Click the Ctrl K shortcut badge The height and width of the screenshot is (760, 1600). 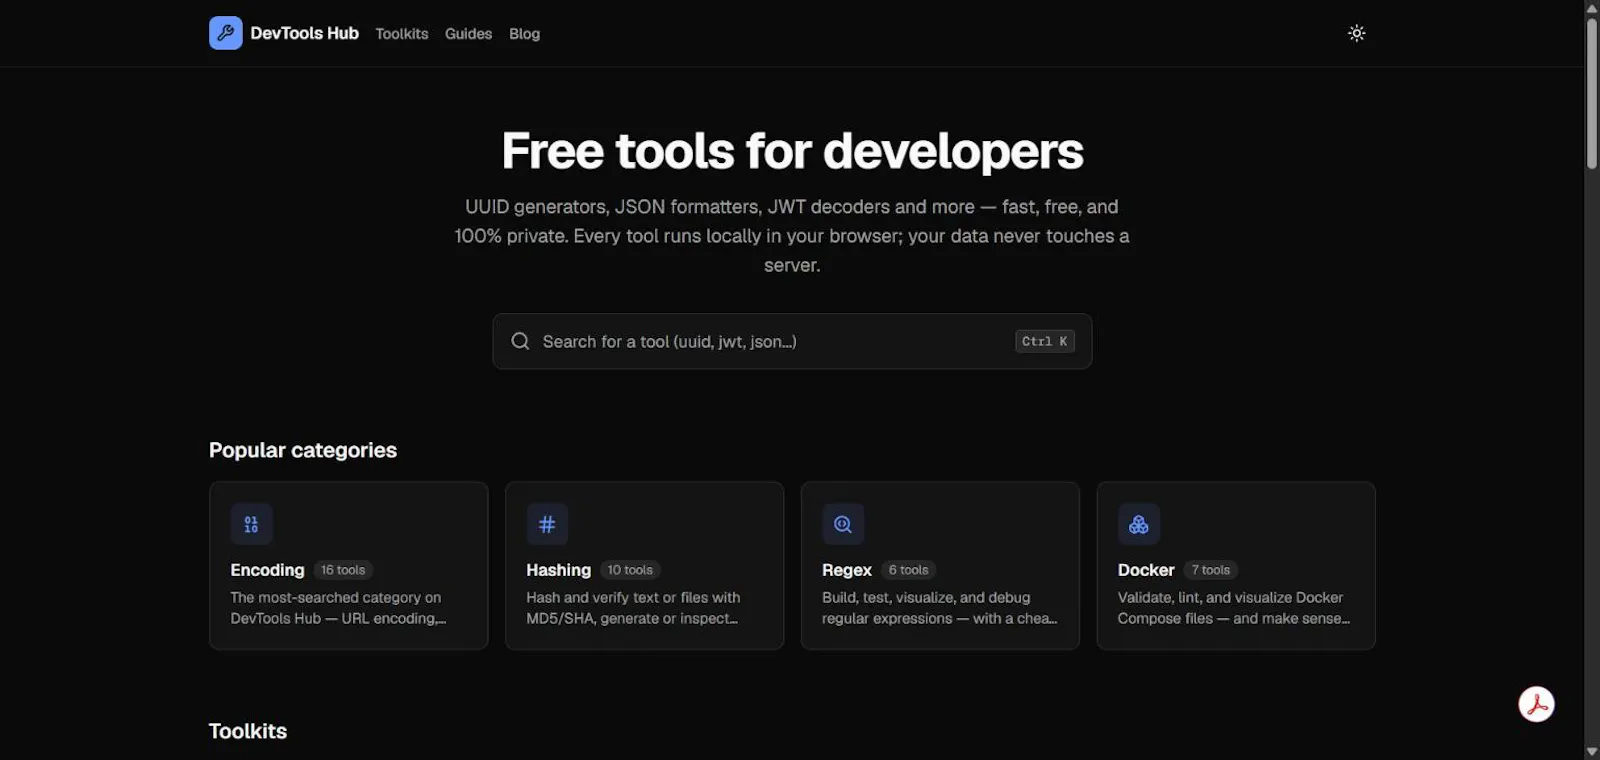pyautogui.click(x=1045, y=341)
